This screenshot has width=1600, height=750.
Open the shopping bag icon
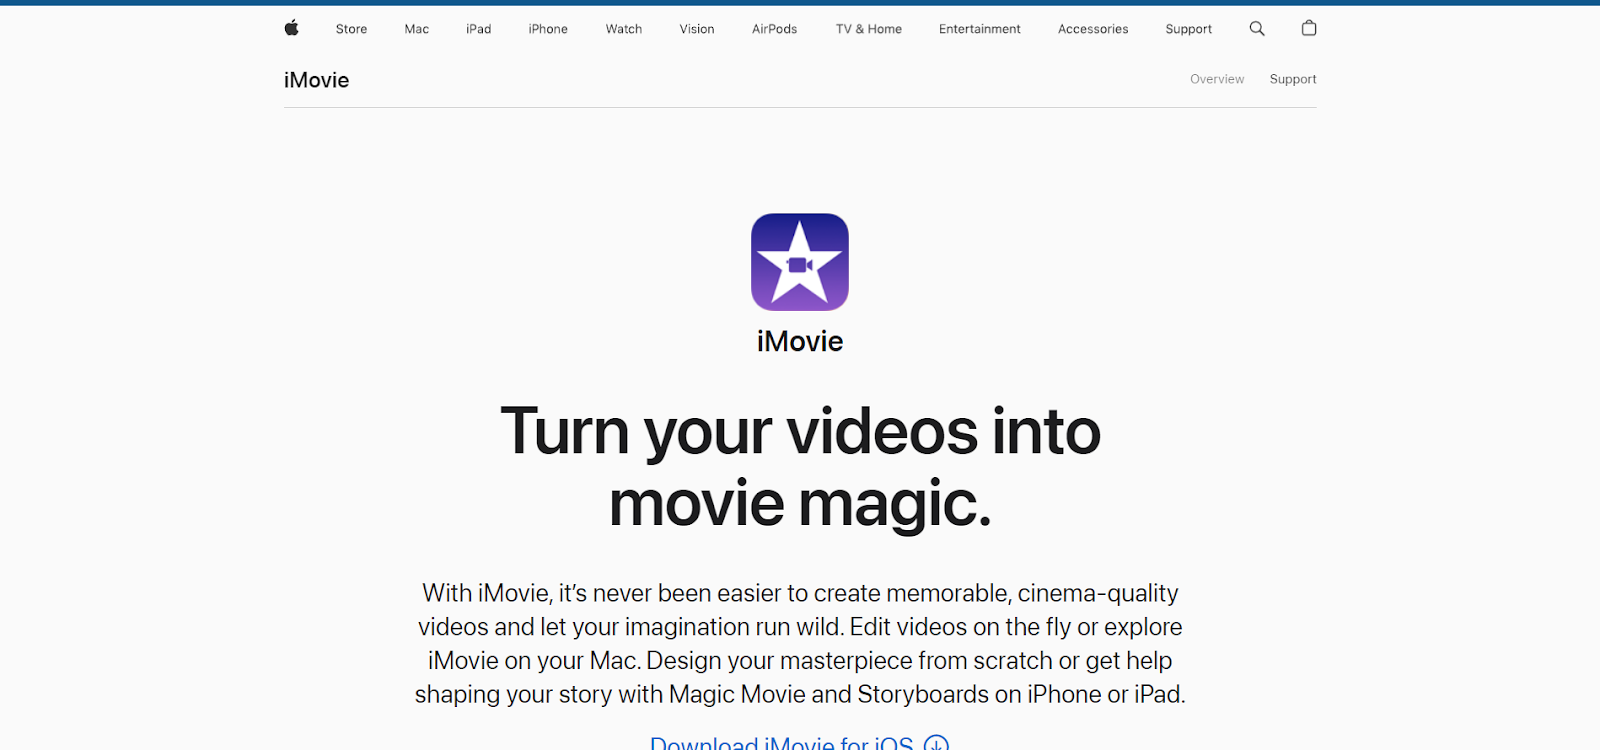coord(1309,28)
